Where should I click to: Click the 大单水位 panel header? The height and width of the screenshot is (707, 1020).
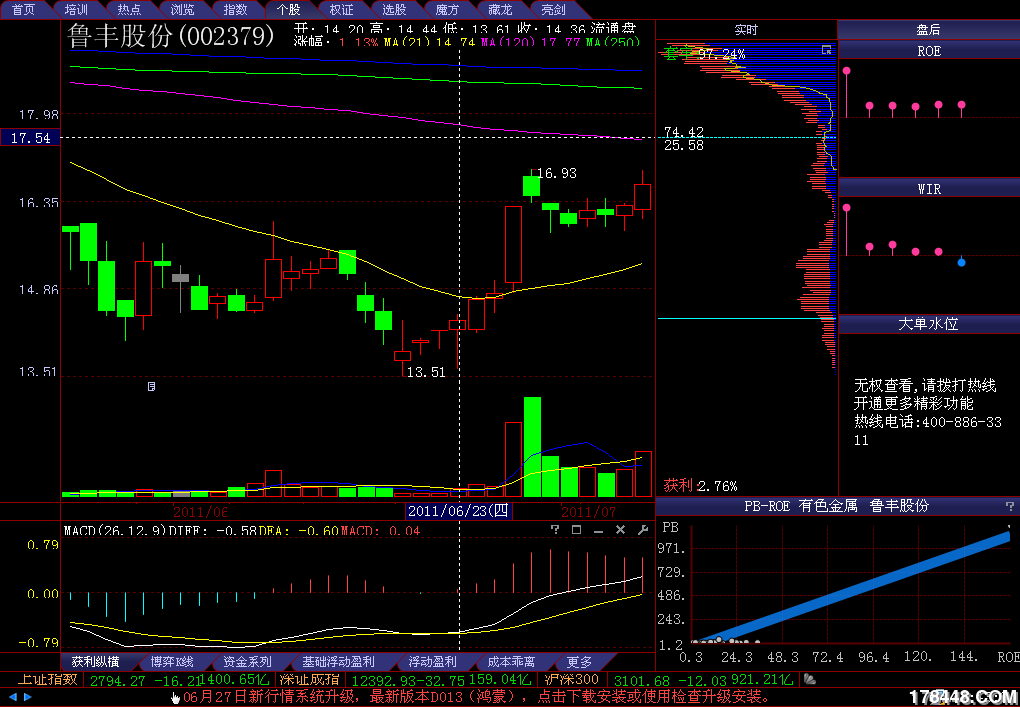(928, 324)
